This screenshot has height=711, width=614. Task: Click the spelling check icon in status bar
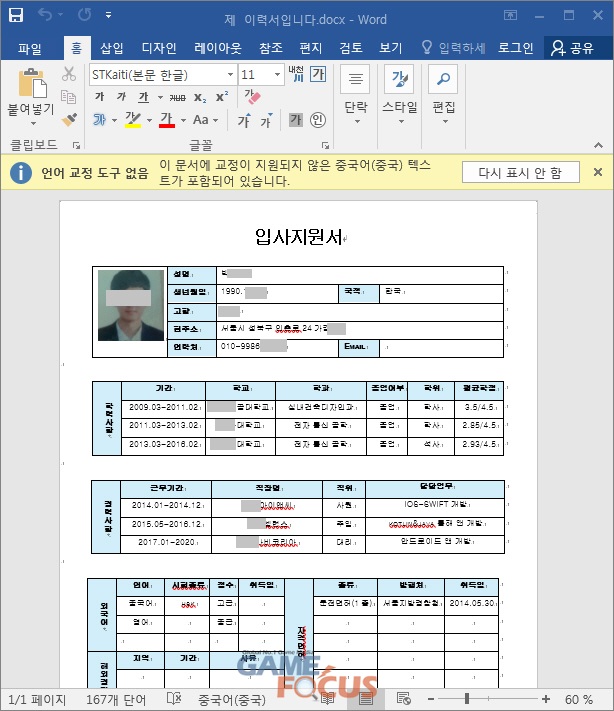(174, 699)
